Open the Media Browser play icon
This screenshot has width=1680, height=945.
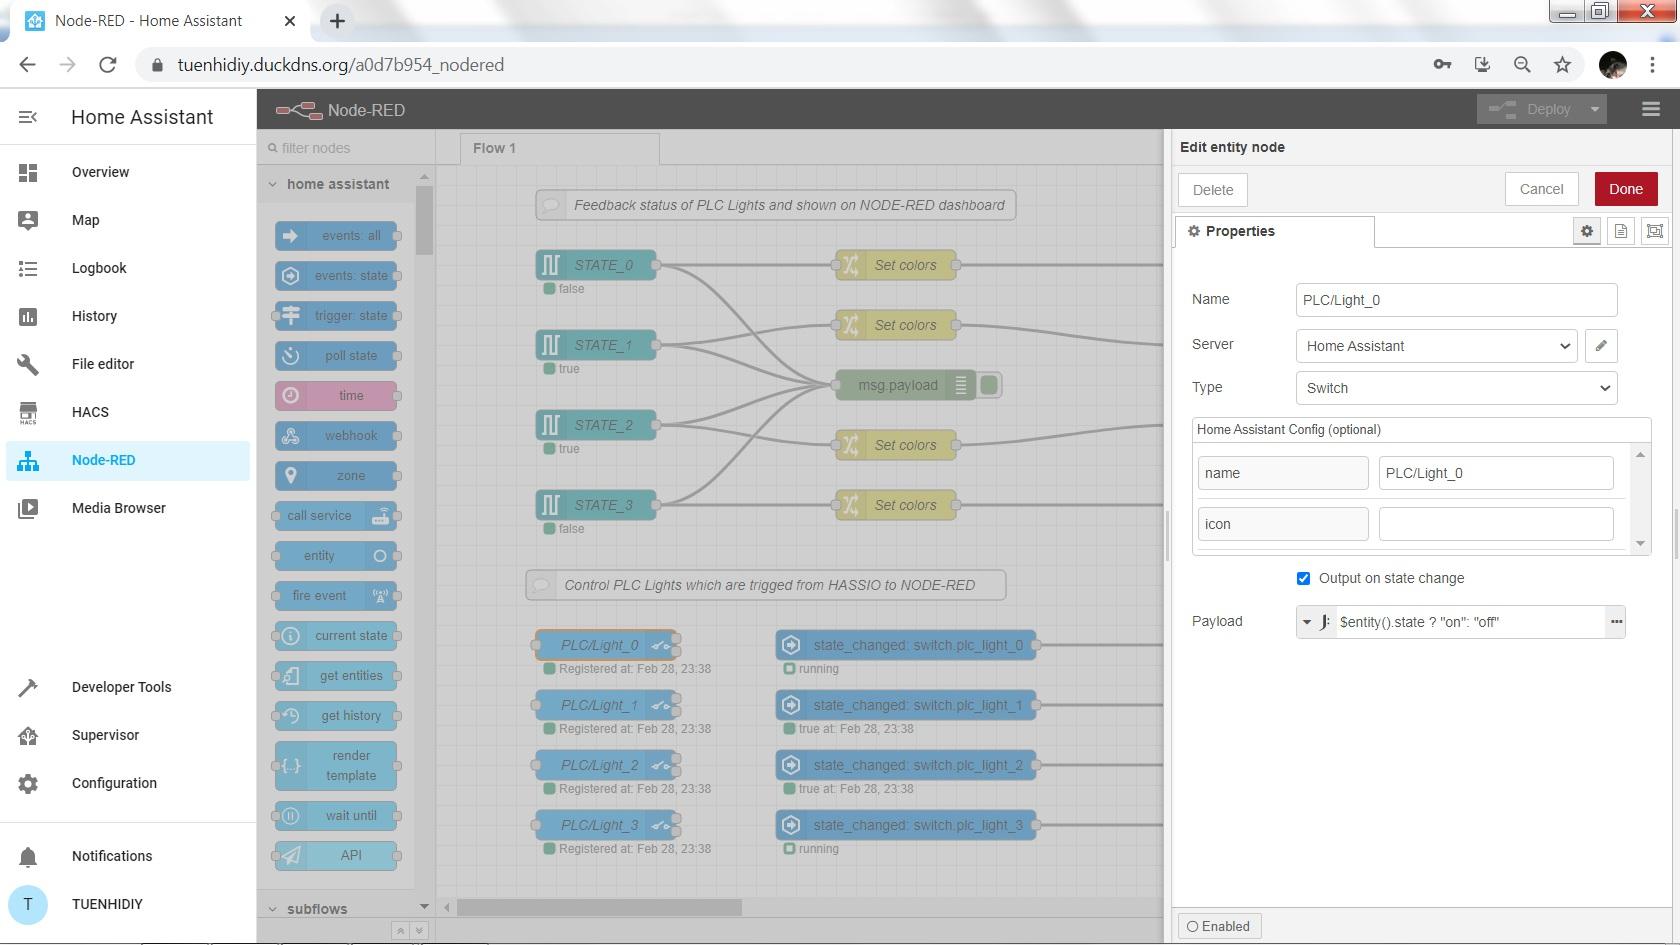click(28, 508)
